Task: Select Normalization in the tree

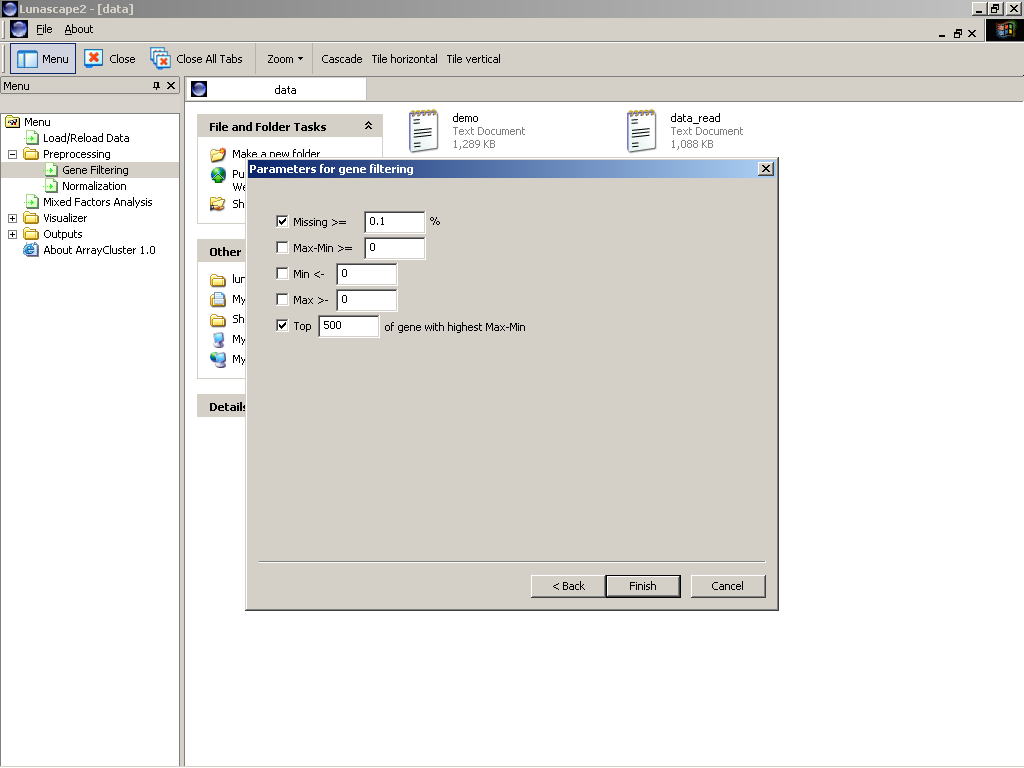Action: (x=94, y=186)
